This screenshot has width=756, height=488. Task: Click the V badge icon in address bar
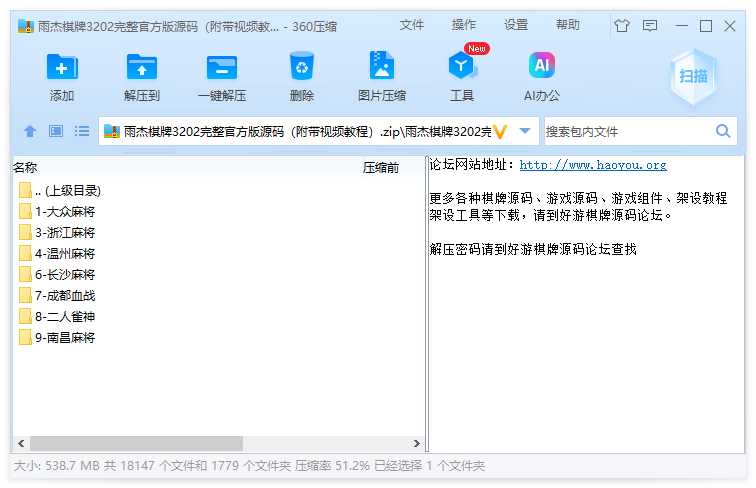[x=500, y=132]
